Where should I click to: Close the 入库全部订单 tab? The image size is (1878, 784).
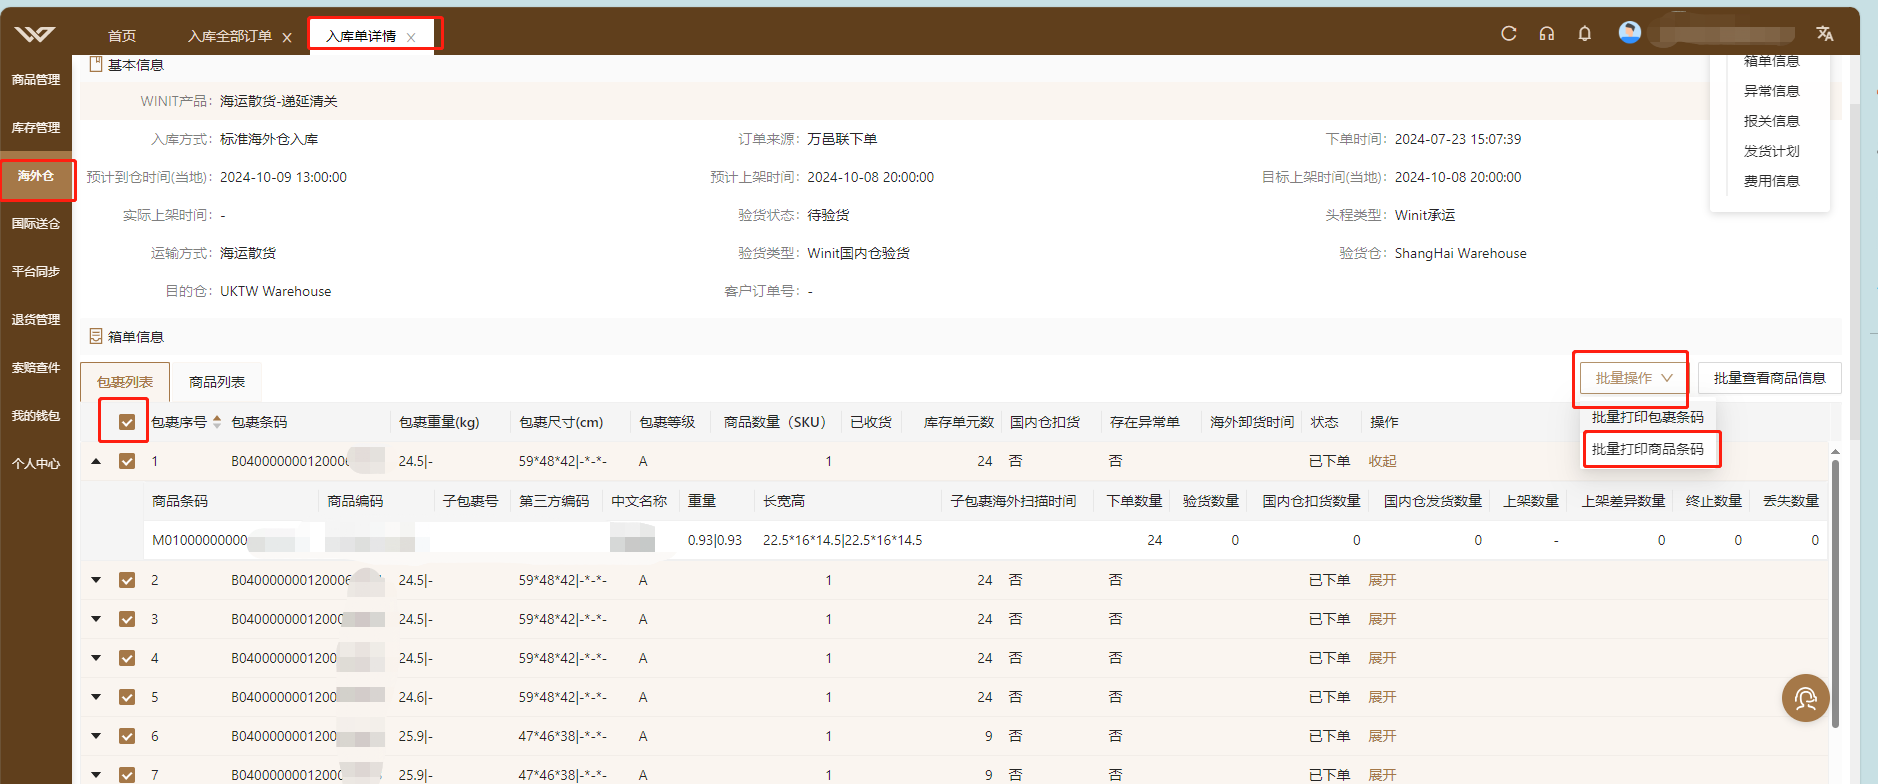pos(287,37)
